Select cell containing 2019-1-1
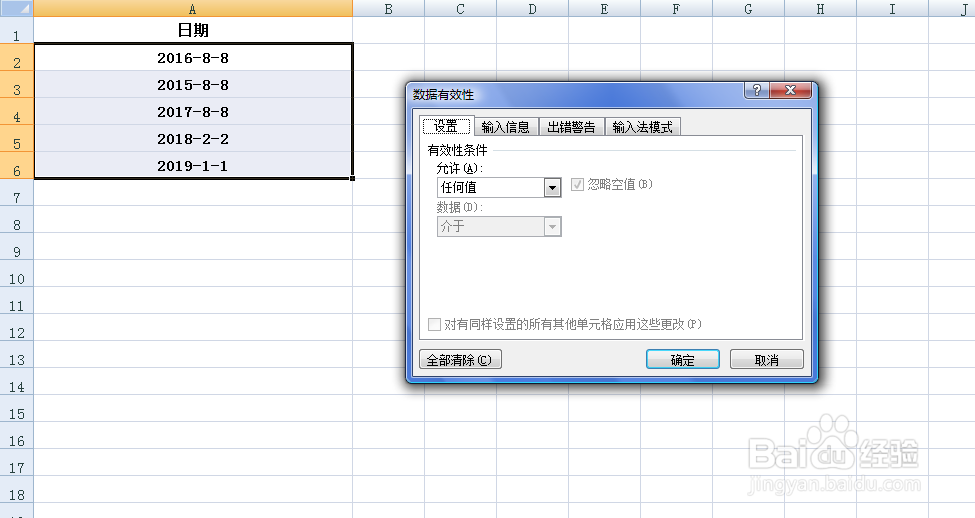Screen dimensions: 975x518 [193, 165]
